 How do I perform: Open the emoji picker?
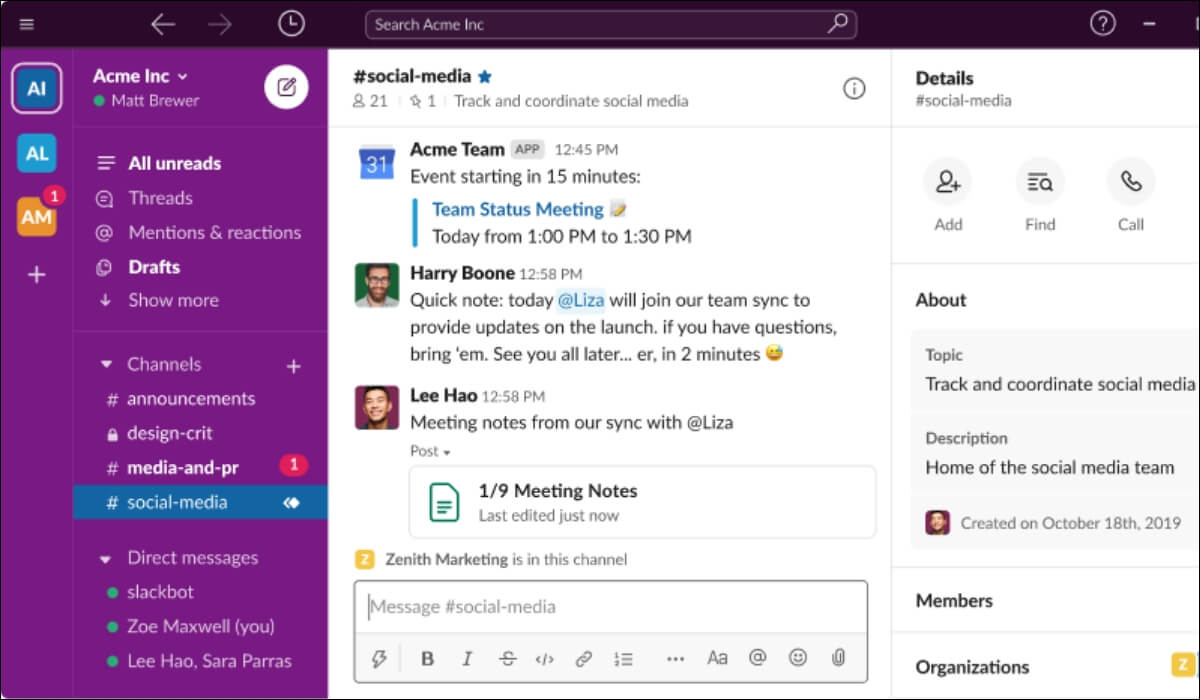tap(797, 658)
